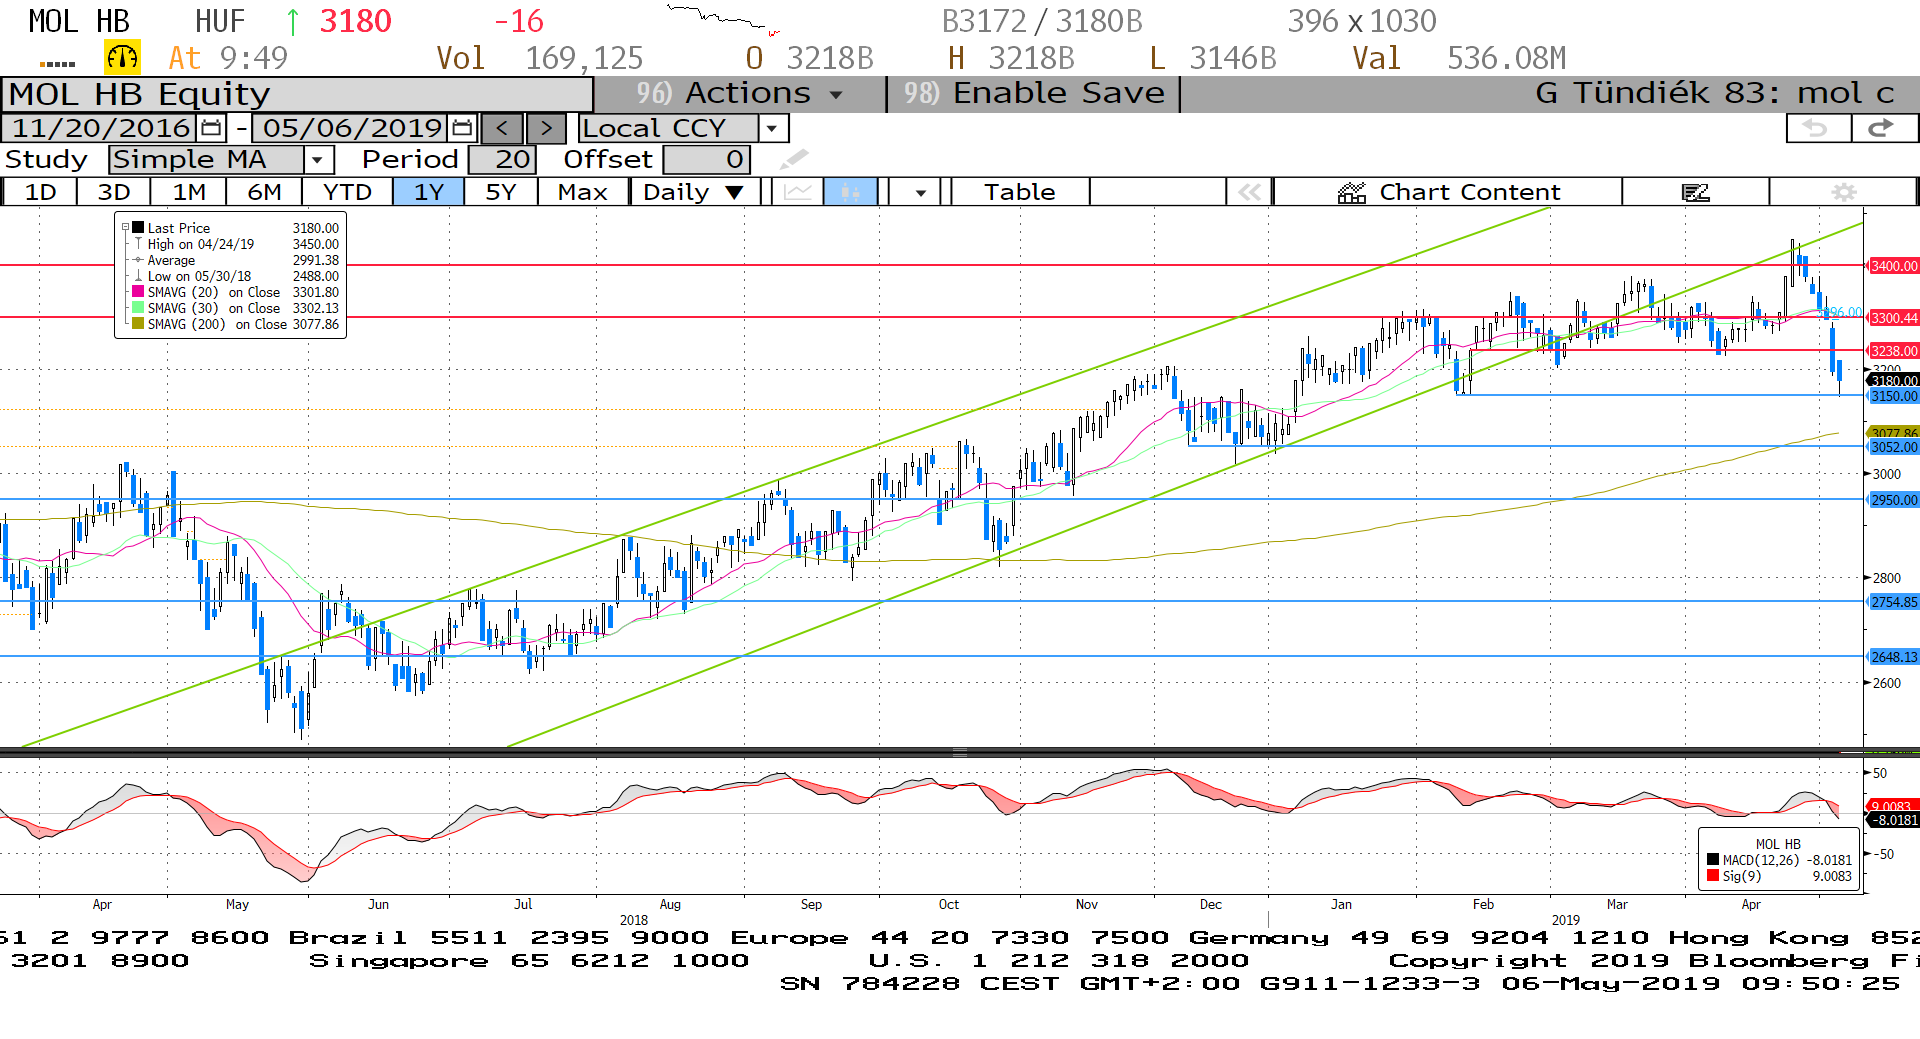Select the 1M range tab
This screenshot has height=1039, width=1920.
189,192
